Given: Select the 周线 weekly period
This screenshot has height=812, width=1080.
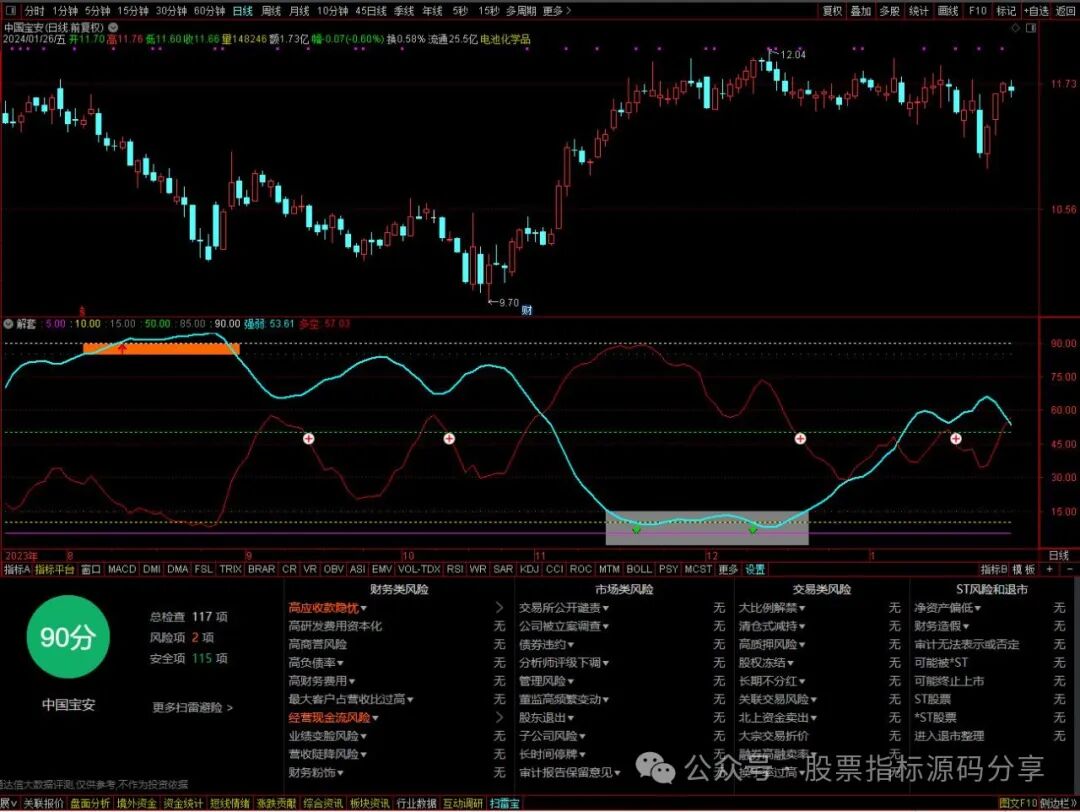Looking at the screenshot, I should [x=271, y=10].
